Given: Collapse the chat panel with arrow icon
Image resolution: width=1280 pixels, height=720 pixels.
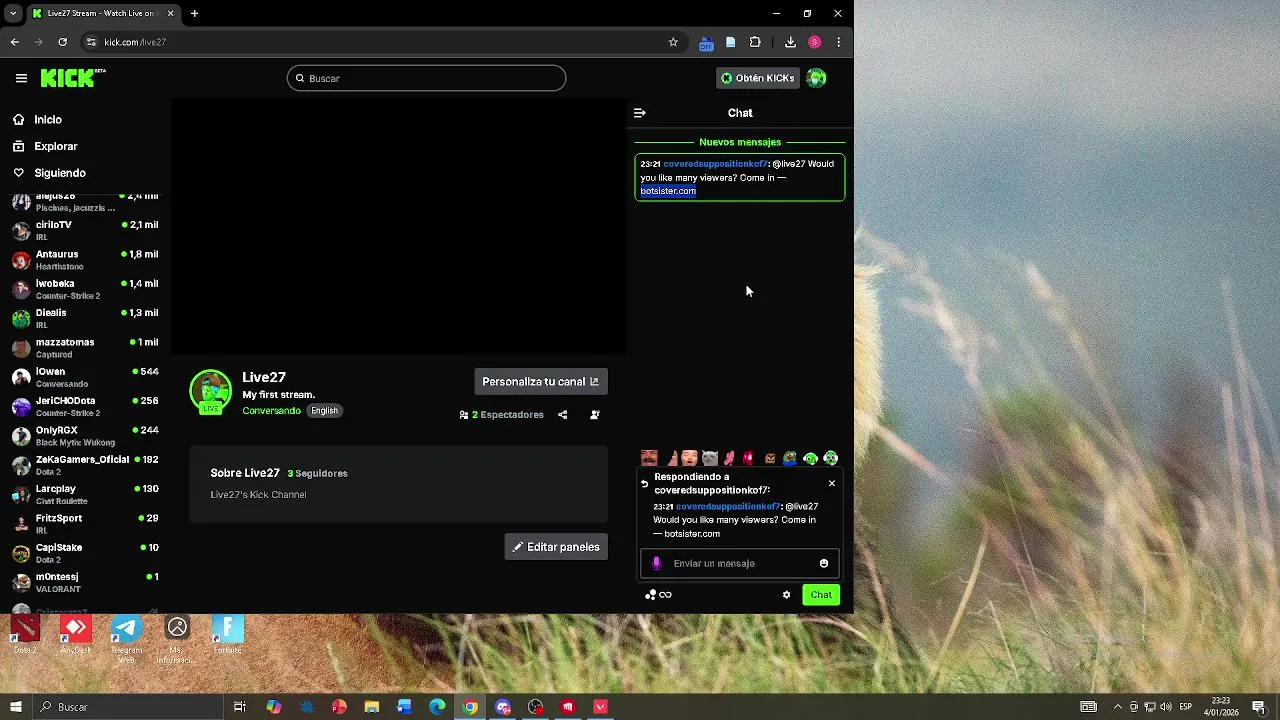Looking at the screenshot, I should (640, 113).
